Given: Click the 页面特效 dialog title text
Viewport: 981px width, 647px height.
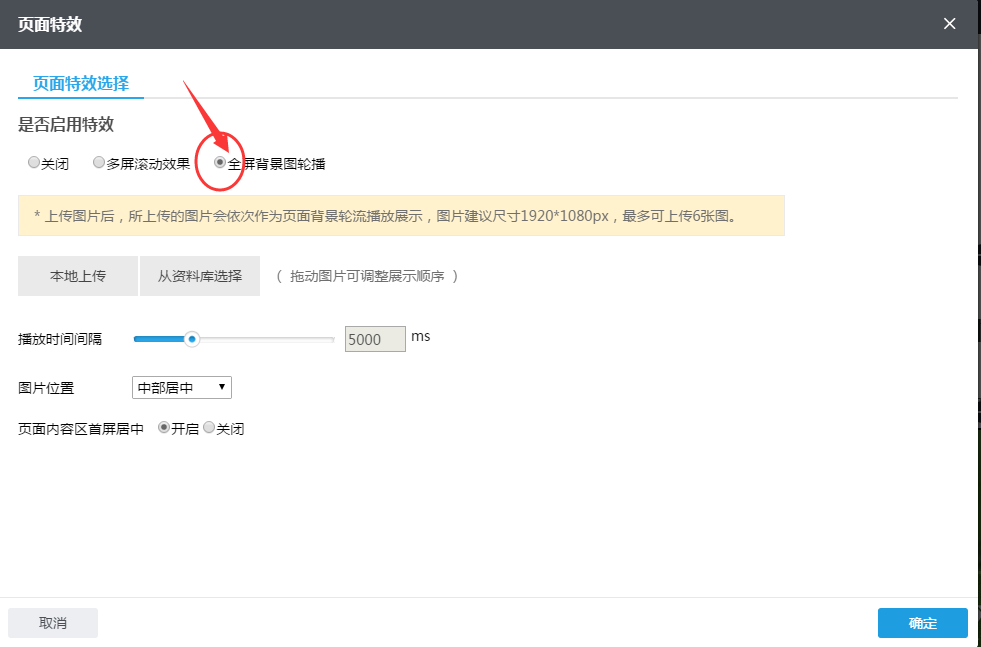Looking at the screenshot, I should (50, 24).
